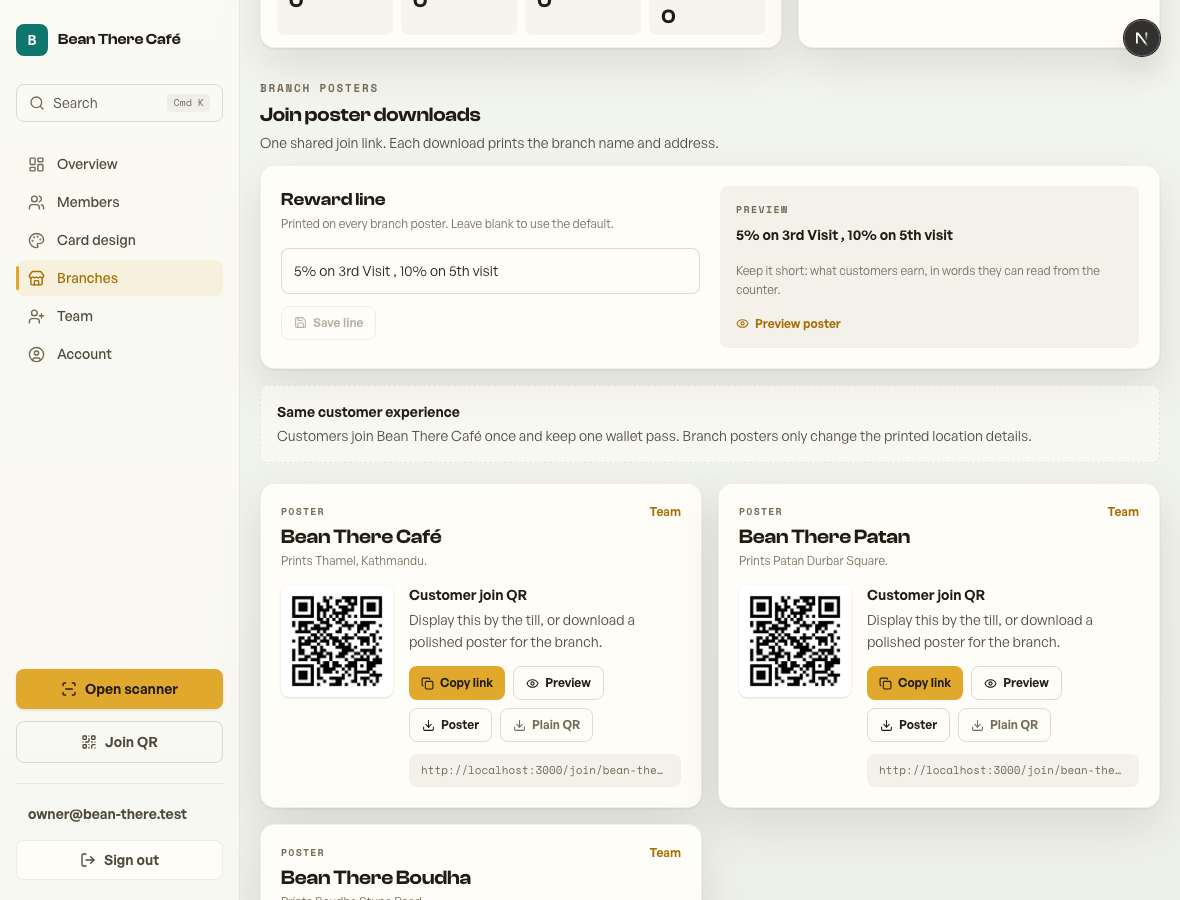Screen dimensions: 1180x900
Task: Click copy icon in Bean There Café card
Action: [427, 683]
